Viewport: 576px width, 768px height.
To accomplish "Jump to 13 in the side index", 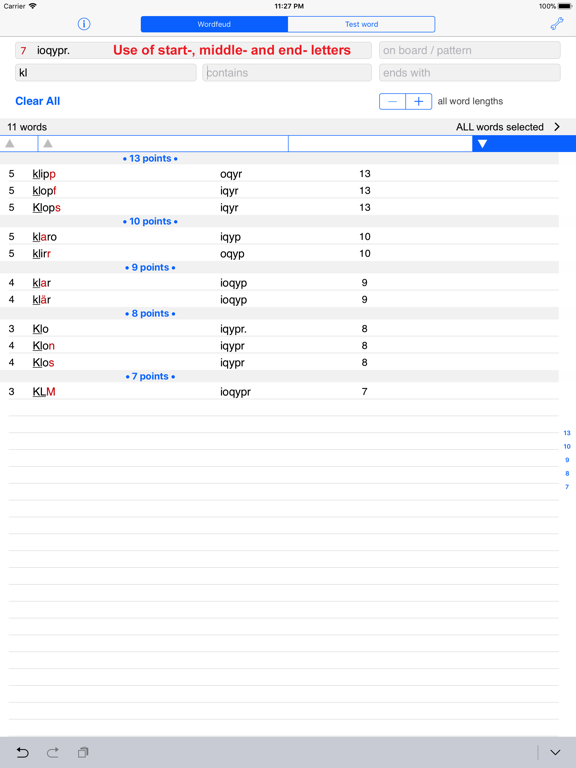I will 567,433.
